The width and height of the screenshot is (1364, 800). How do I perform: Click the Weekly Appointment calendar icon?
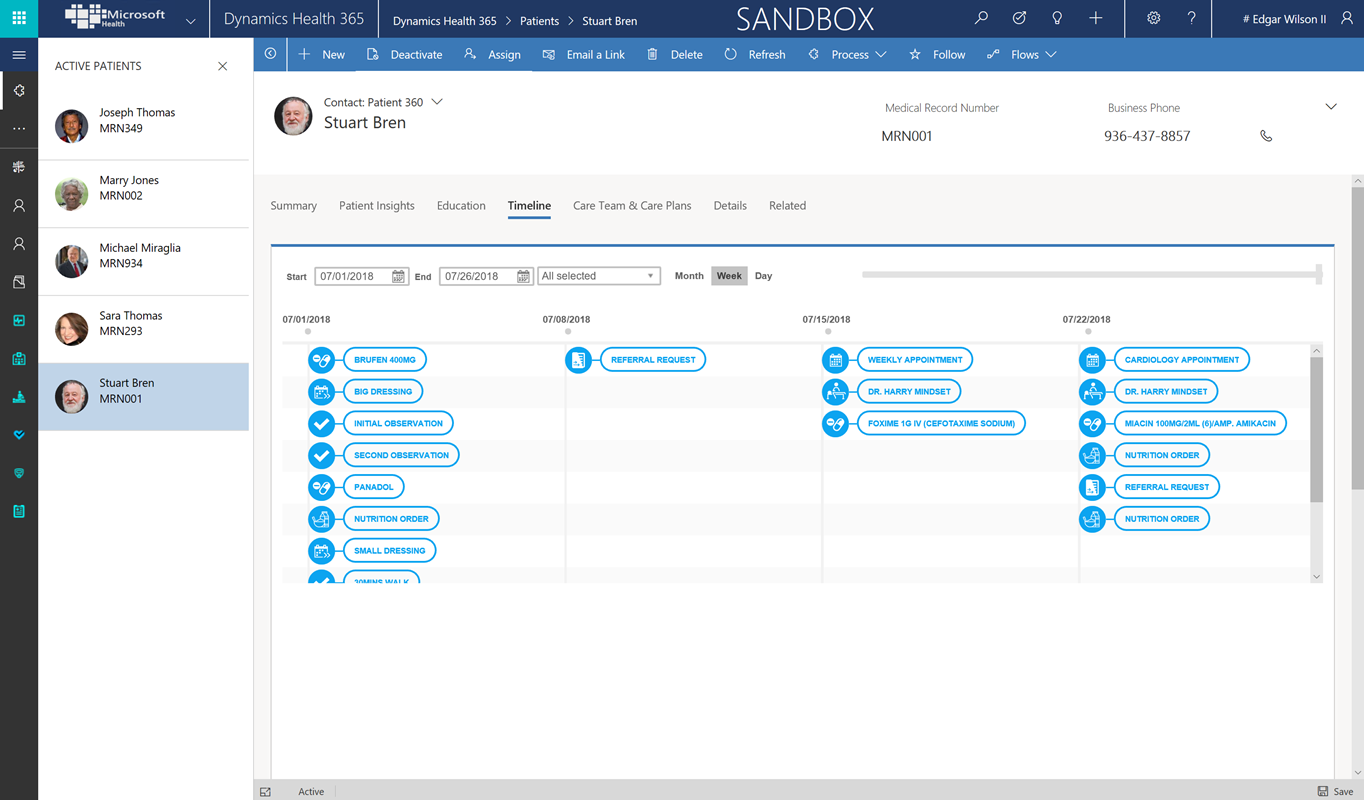click(x=835, y=360)
